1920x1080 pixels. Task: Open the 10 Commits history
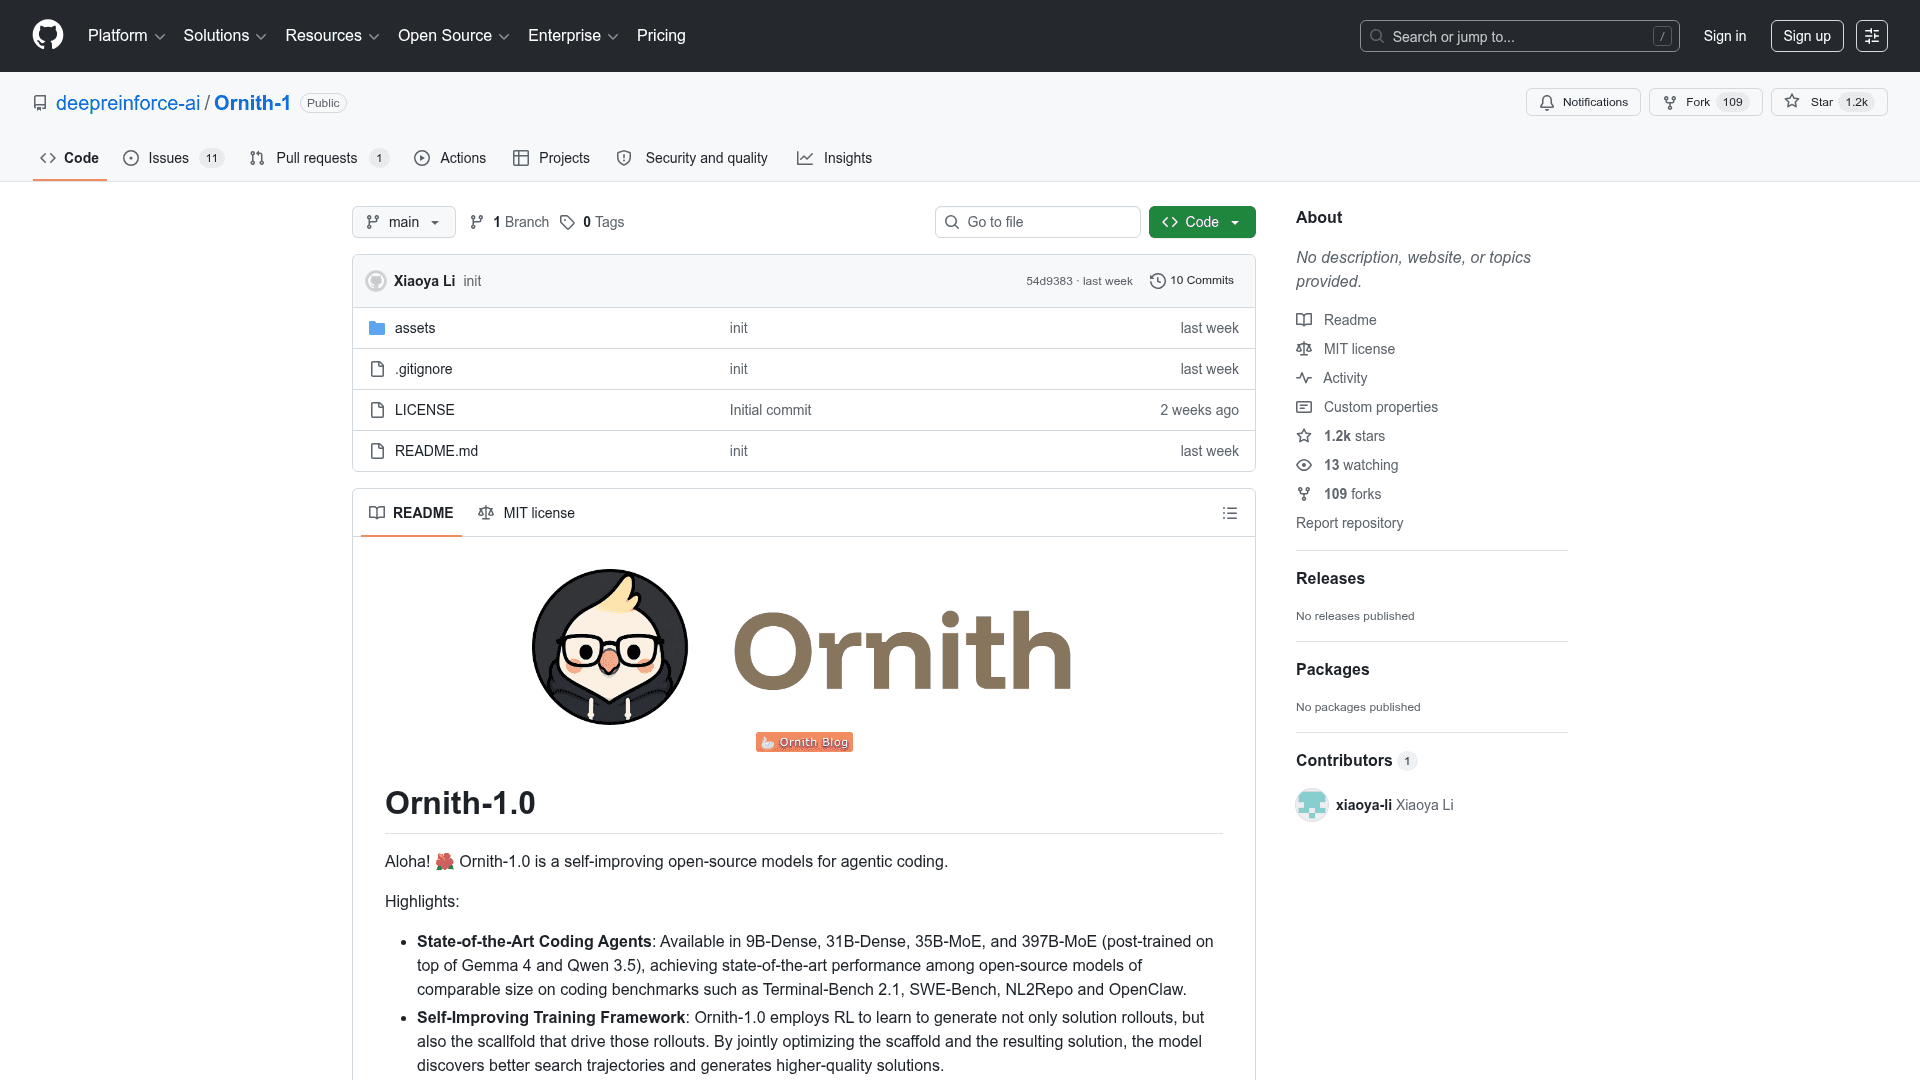1192,281
